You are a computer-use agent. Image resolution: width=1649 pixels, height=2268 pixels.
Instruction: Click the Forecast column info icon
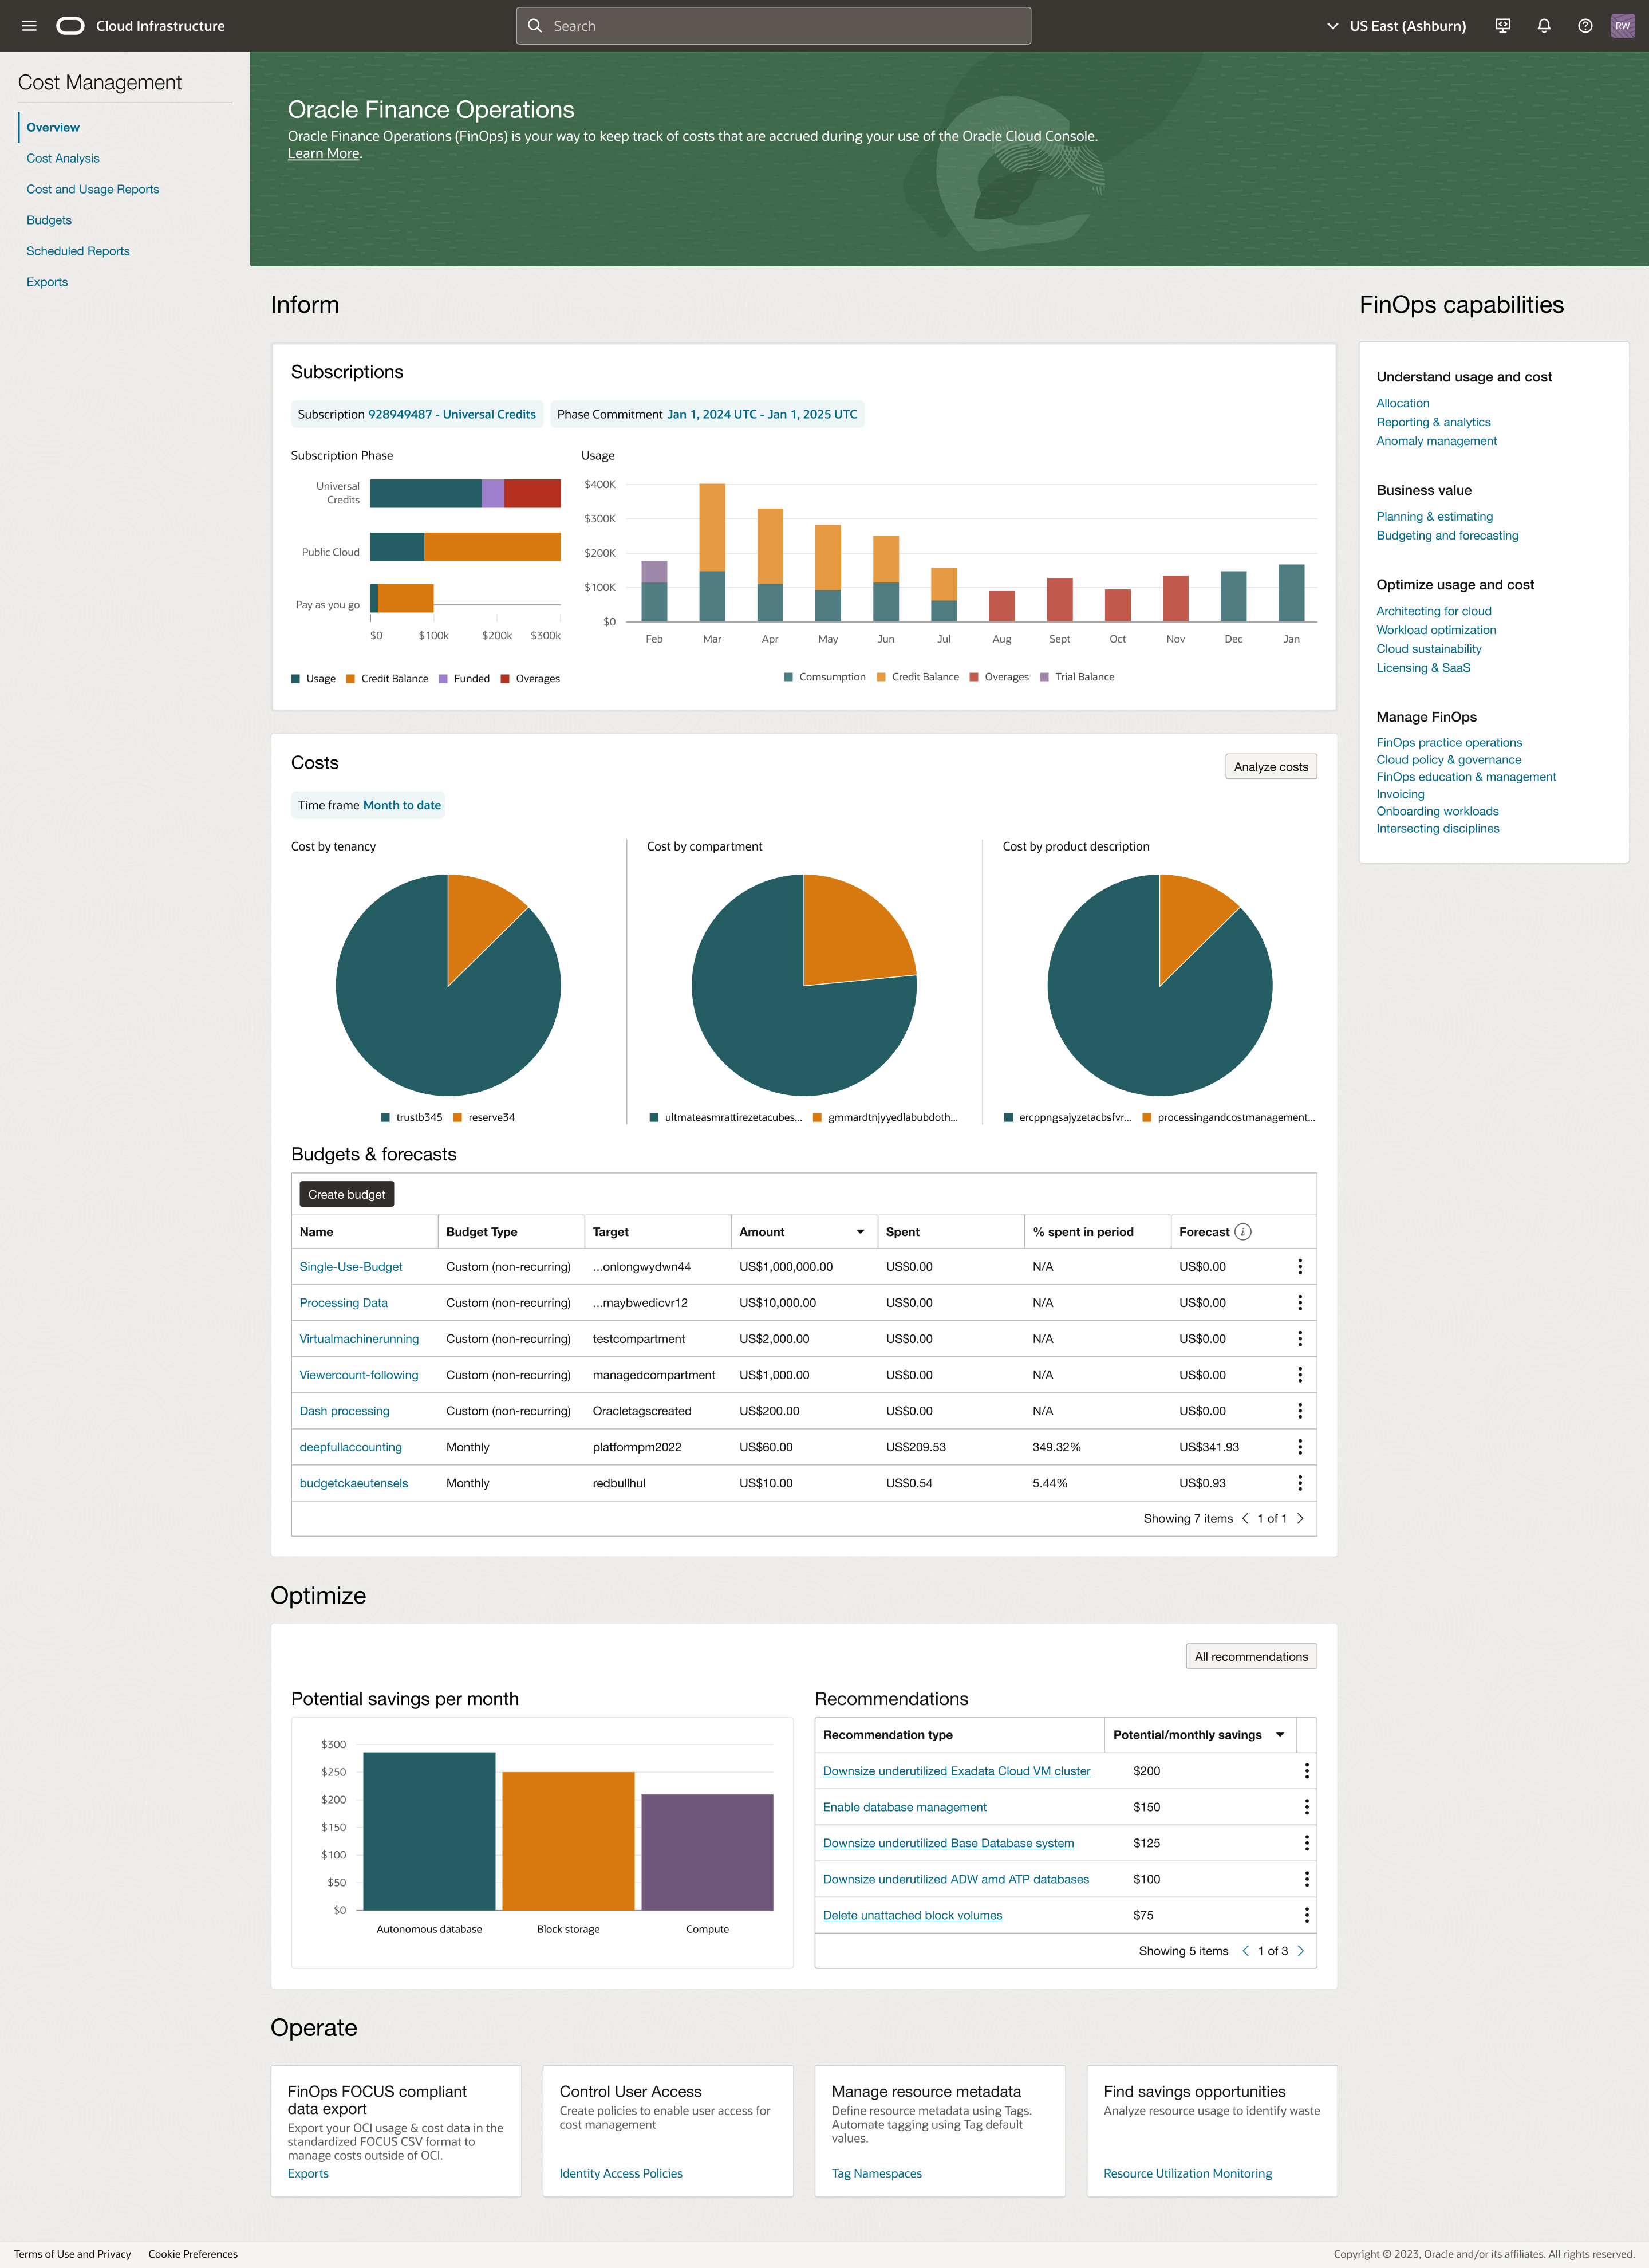click(1242, 1232)
